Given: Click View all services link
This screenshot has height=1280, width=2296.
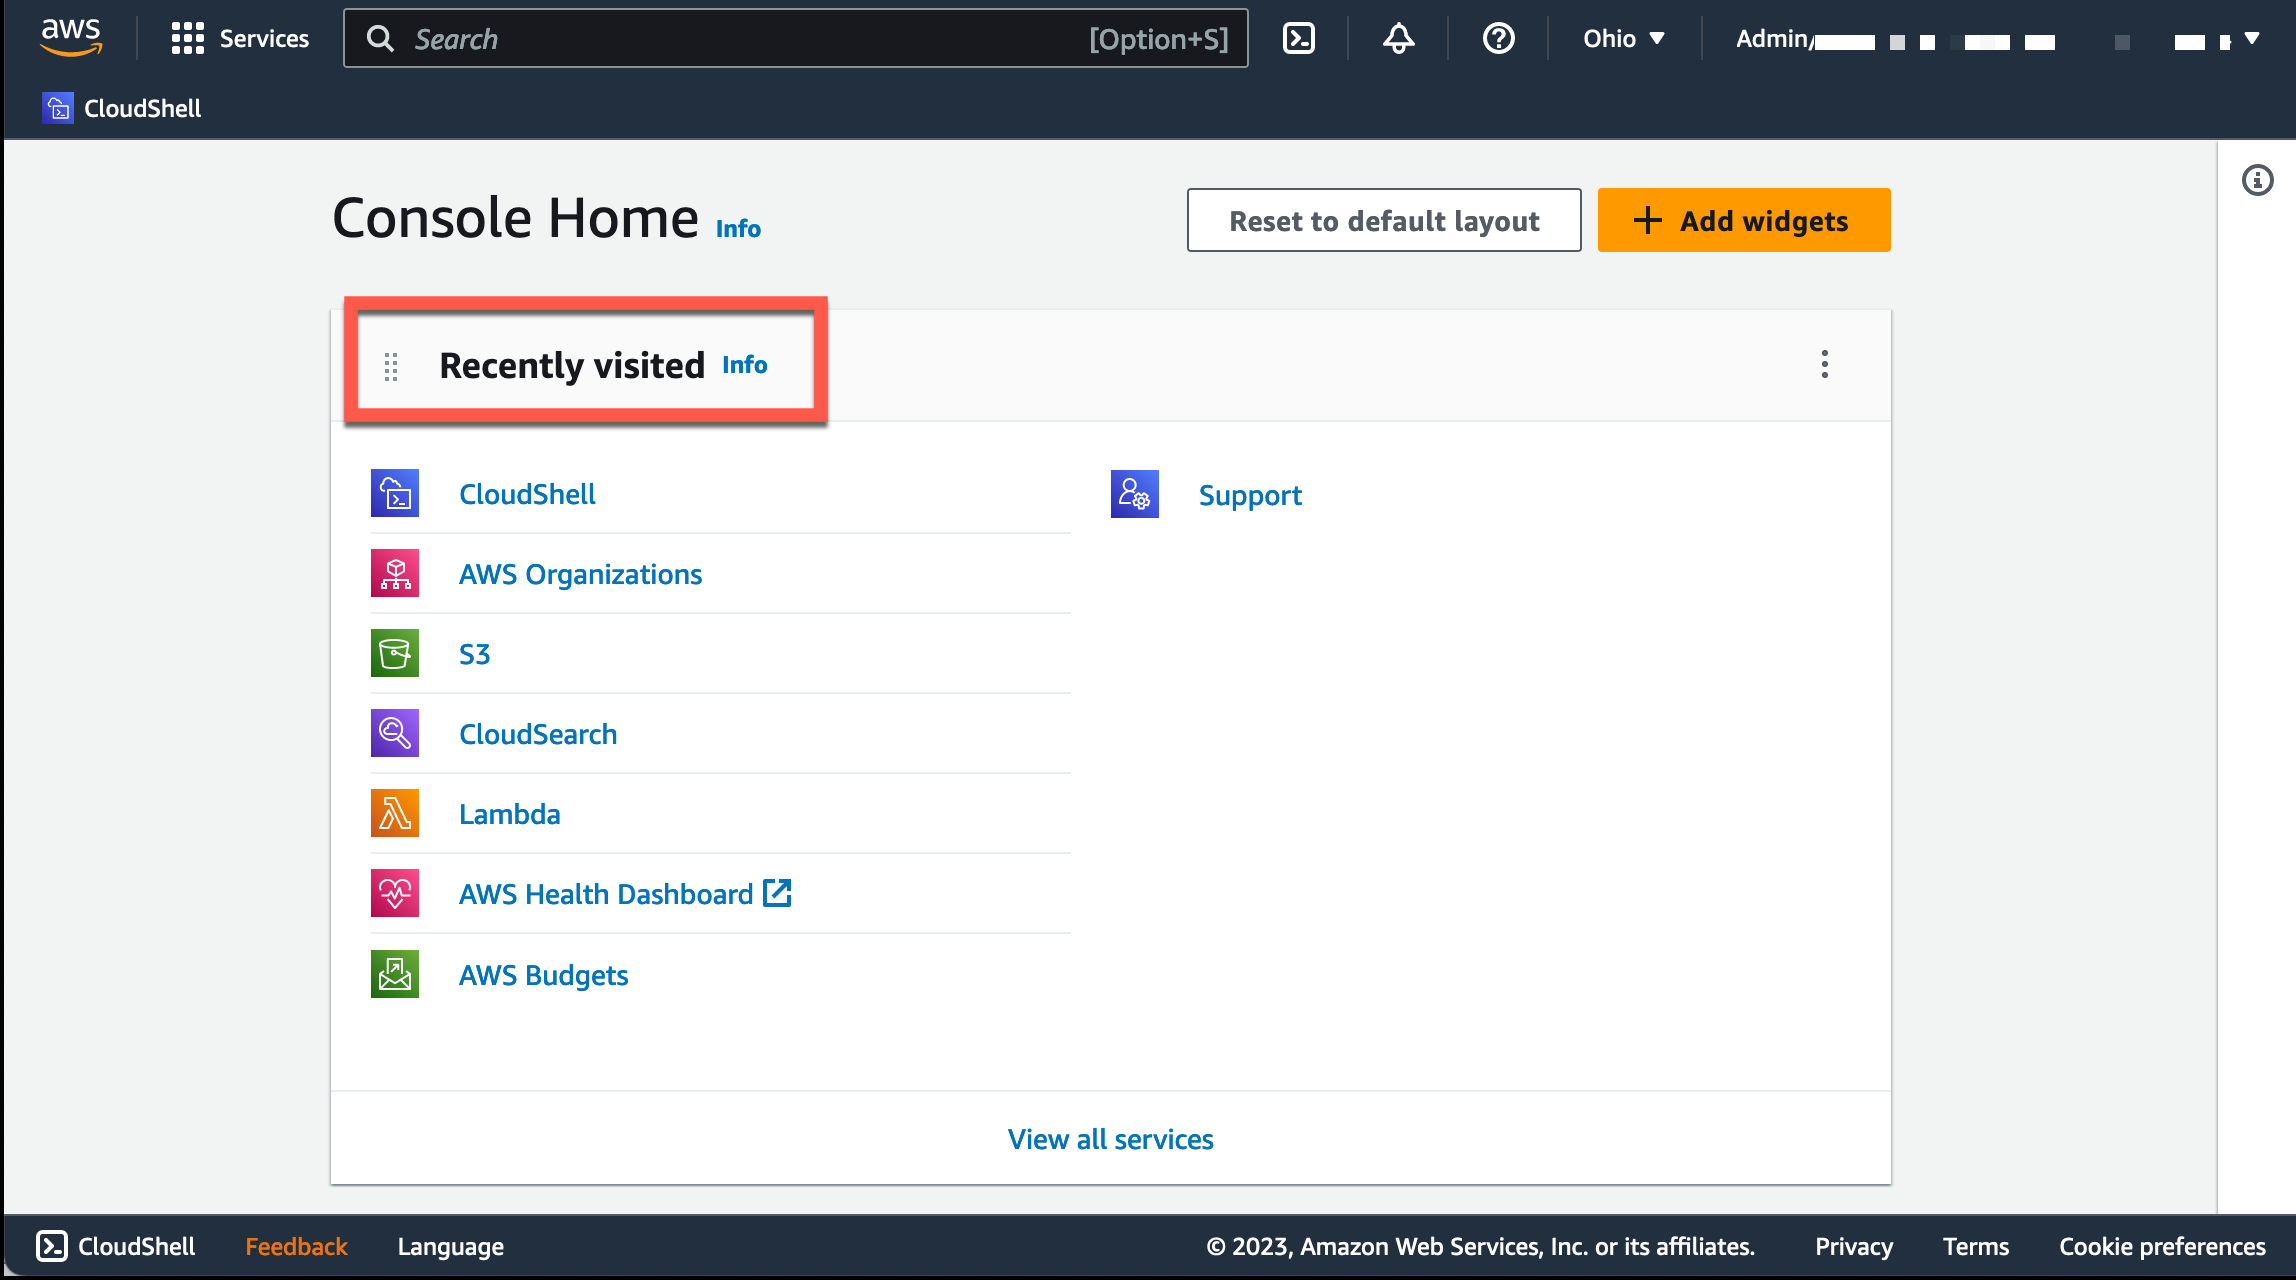Looking at the screenshot, I should click(1111, 1137).
